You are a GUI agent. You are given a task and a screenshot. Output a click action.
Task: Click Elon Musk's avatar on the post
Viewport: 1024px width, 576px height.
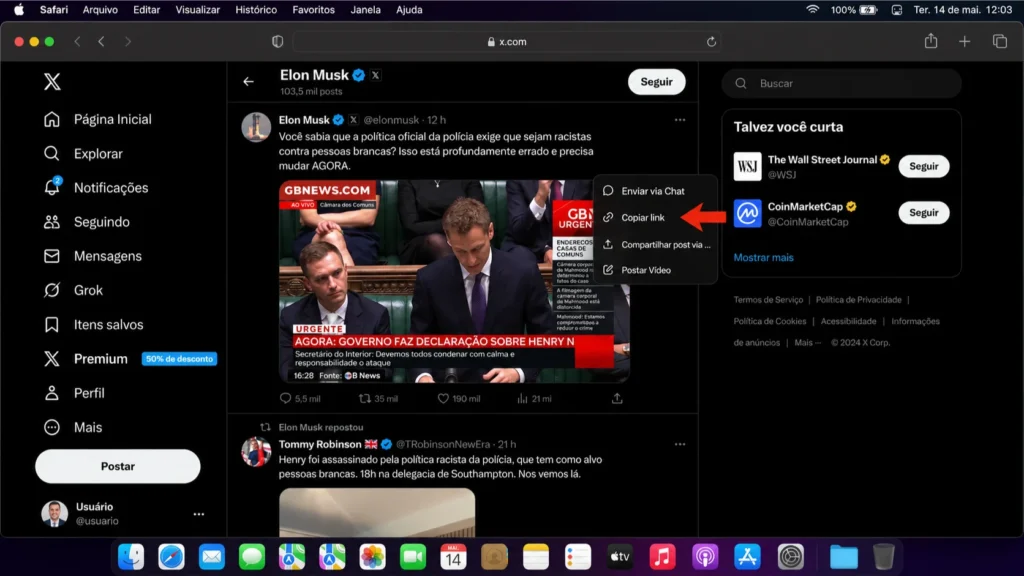pyautogui.click(x=256, y=127)
